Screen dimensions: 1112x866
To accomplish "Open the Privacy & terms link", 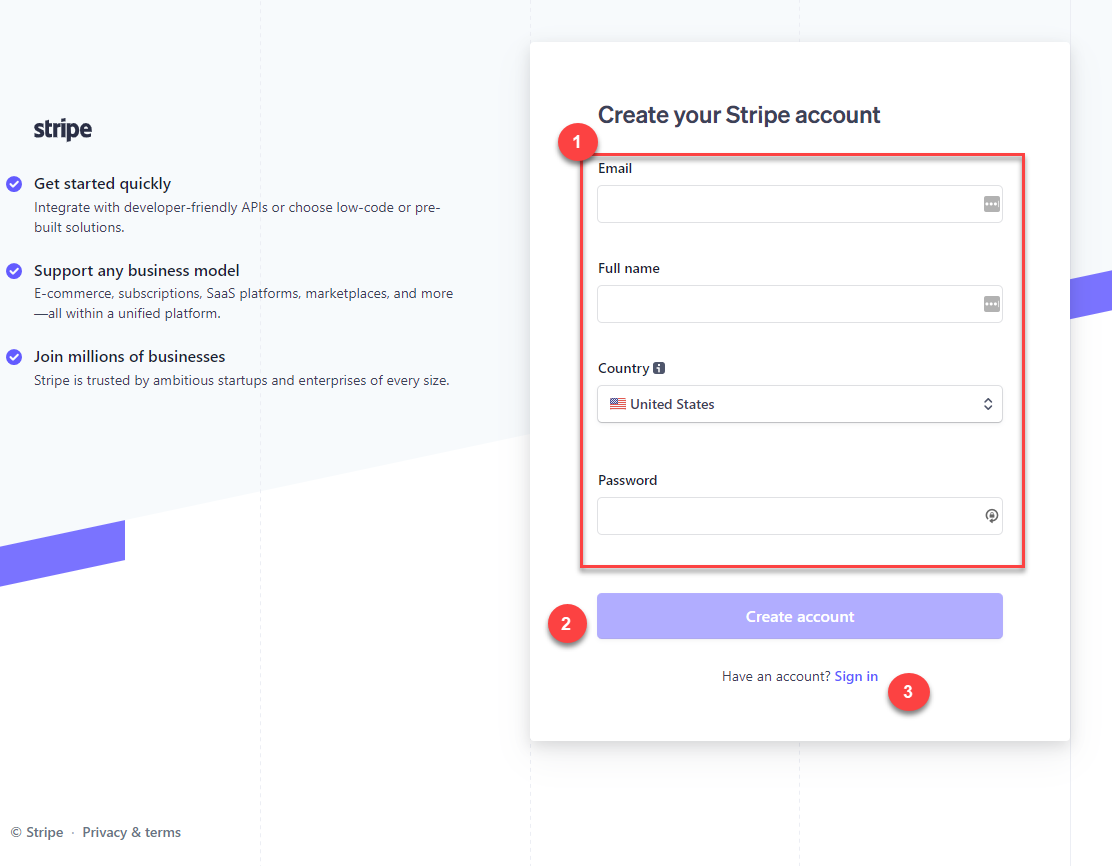I will click(132, 832).
